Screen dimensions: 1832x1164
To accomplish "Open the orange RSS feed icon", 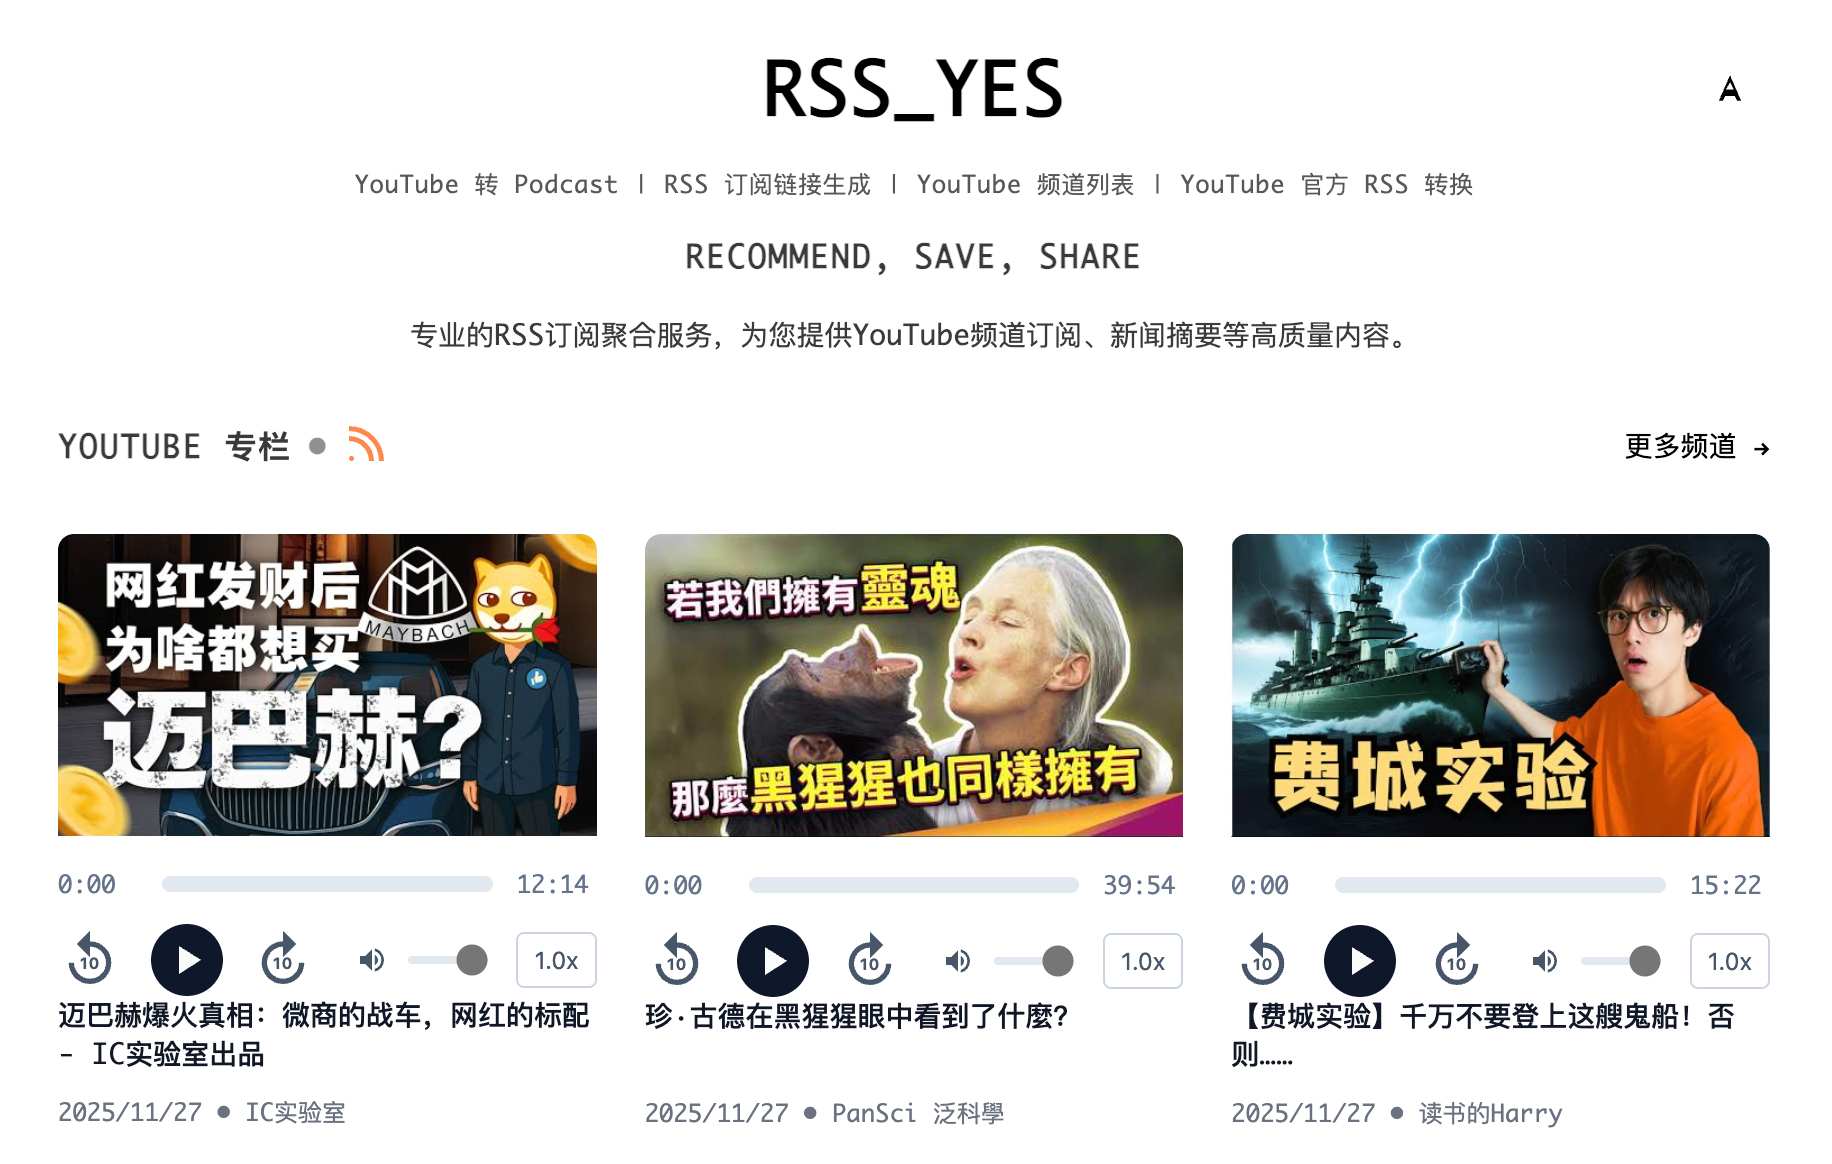I will (366, 444).
